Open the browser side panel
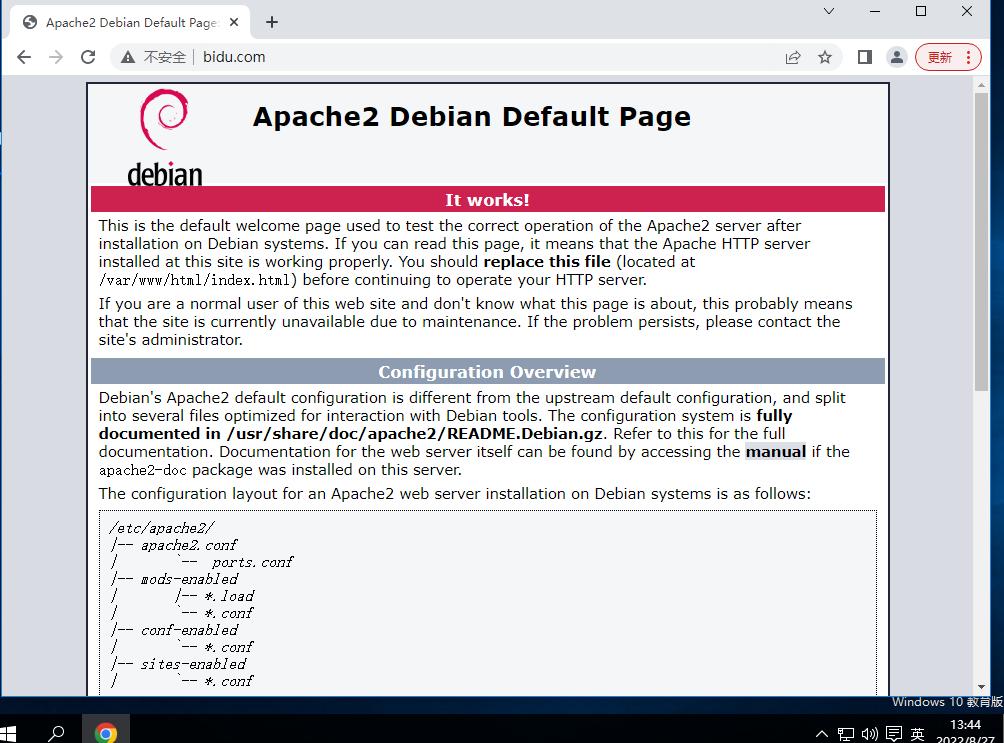This screenshot has height=743, width=1004. tap(864, 57)
